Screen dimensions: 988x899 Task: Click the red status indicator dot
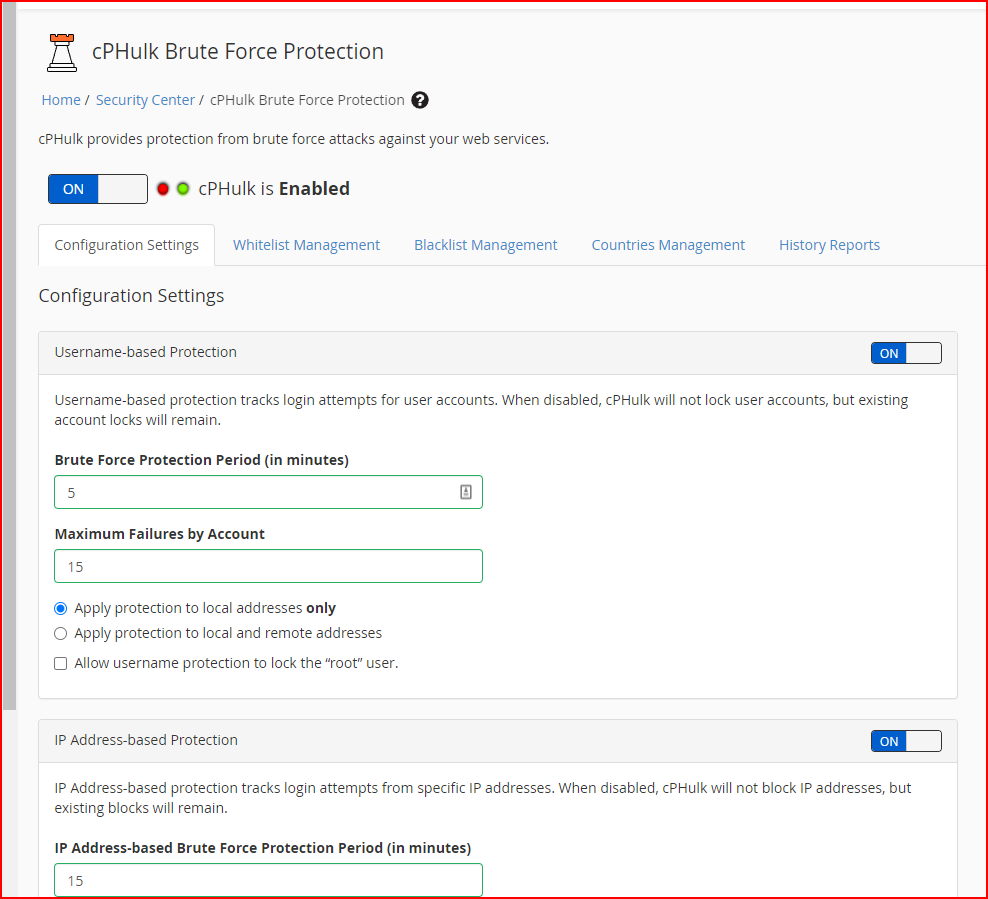pos(163,189)
